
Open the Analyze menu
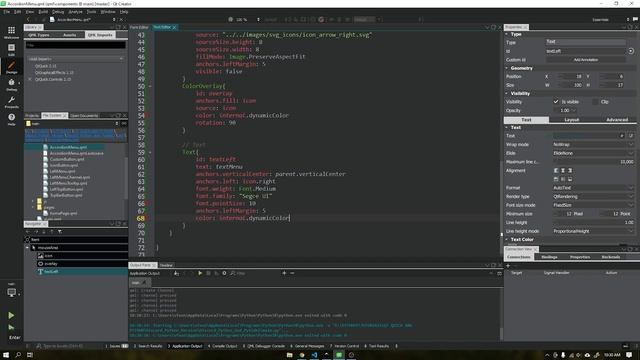pyautogui.click(x=75, y=12)
